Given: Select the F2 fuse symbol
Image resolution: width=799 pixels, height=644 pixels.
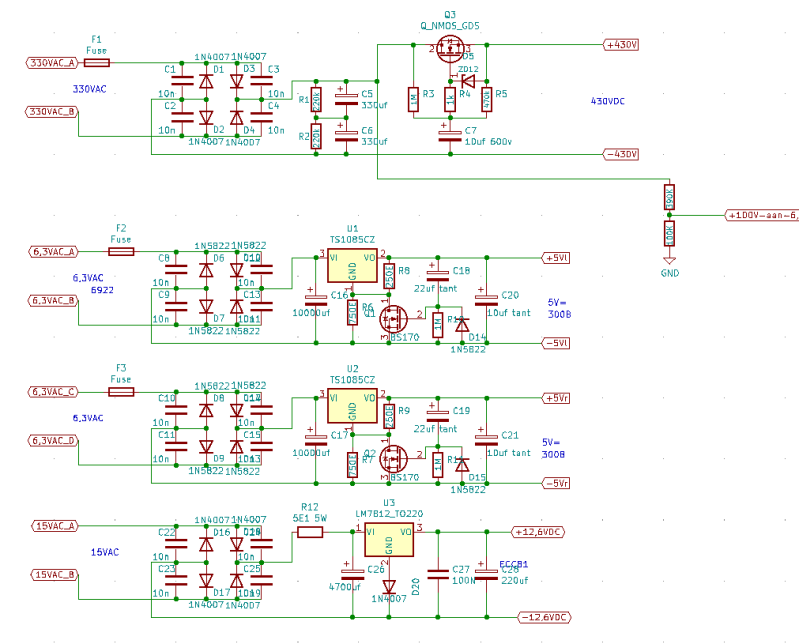Looking at the screenshot, I should coord(121,252).
